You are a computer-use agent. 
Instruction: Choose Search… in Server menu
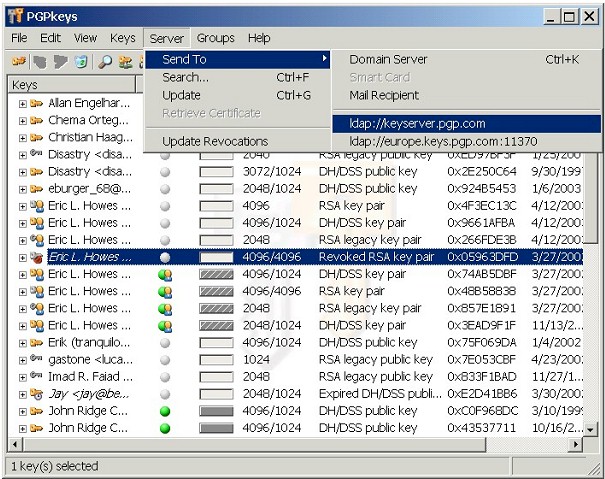(238, 78)
